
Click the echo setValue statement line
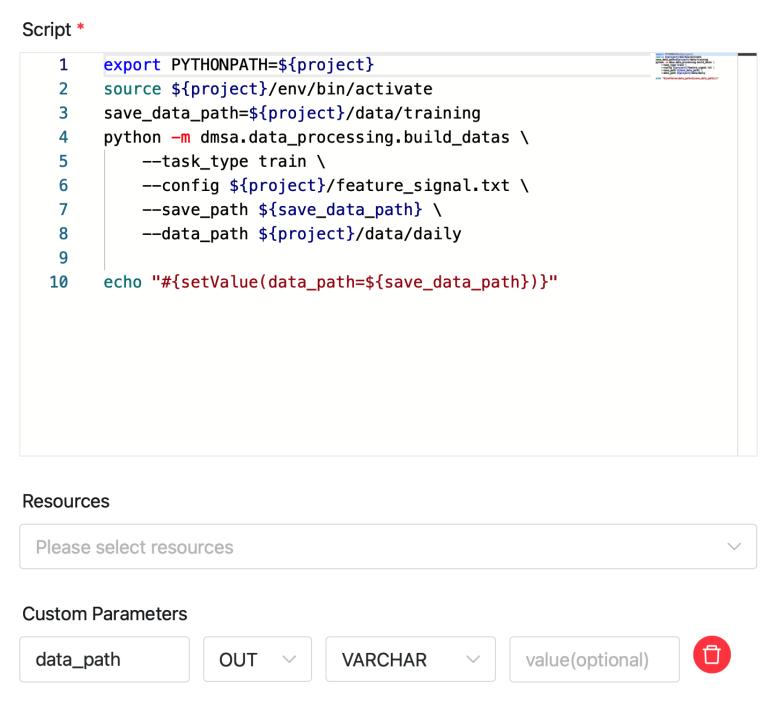(330, 282)
